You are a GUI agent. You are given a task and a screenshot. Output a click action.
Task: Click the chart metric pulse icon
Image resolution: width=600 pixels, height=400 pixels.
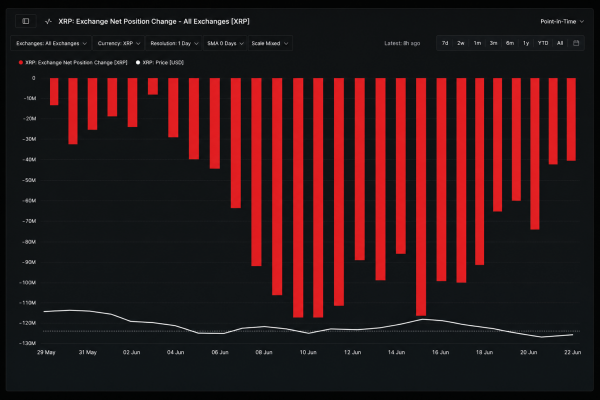48,21
